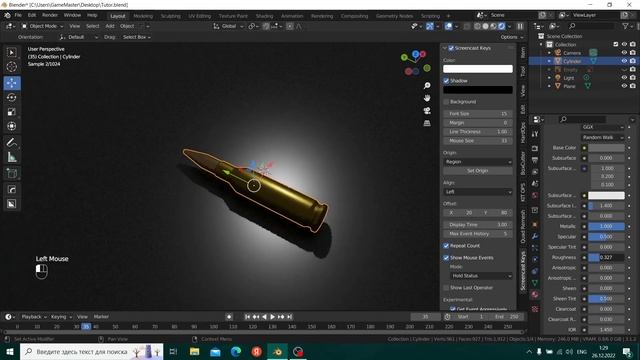The image size is (640, 360).
Task: Click the Windows taskbar search box
Action: [91, 351]
